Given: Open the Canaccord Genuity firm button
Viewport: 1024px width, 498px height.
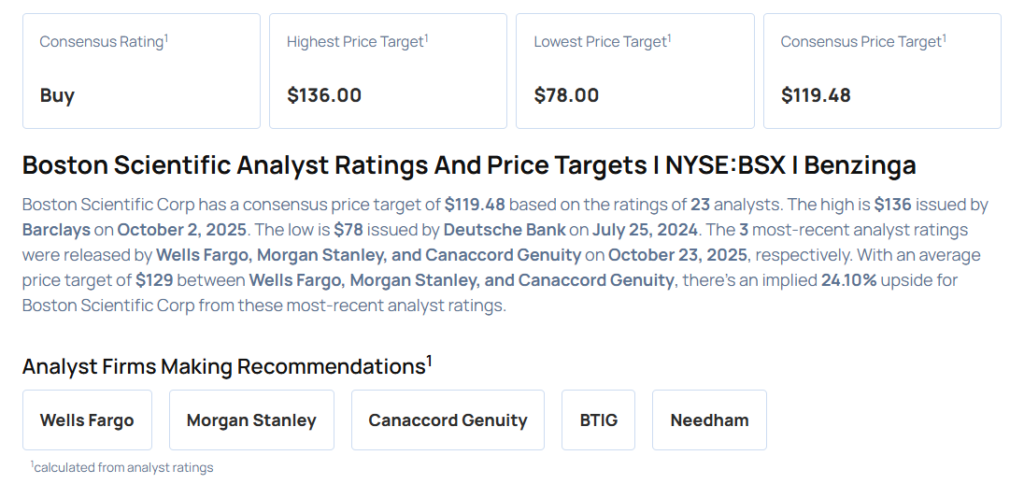Looking at the screenshot, I should 447,420.
